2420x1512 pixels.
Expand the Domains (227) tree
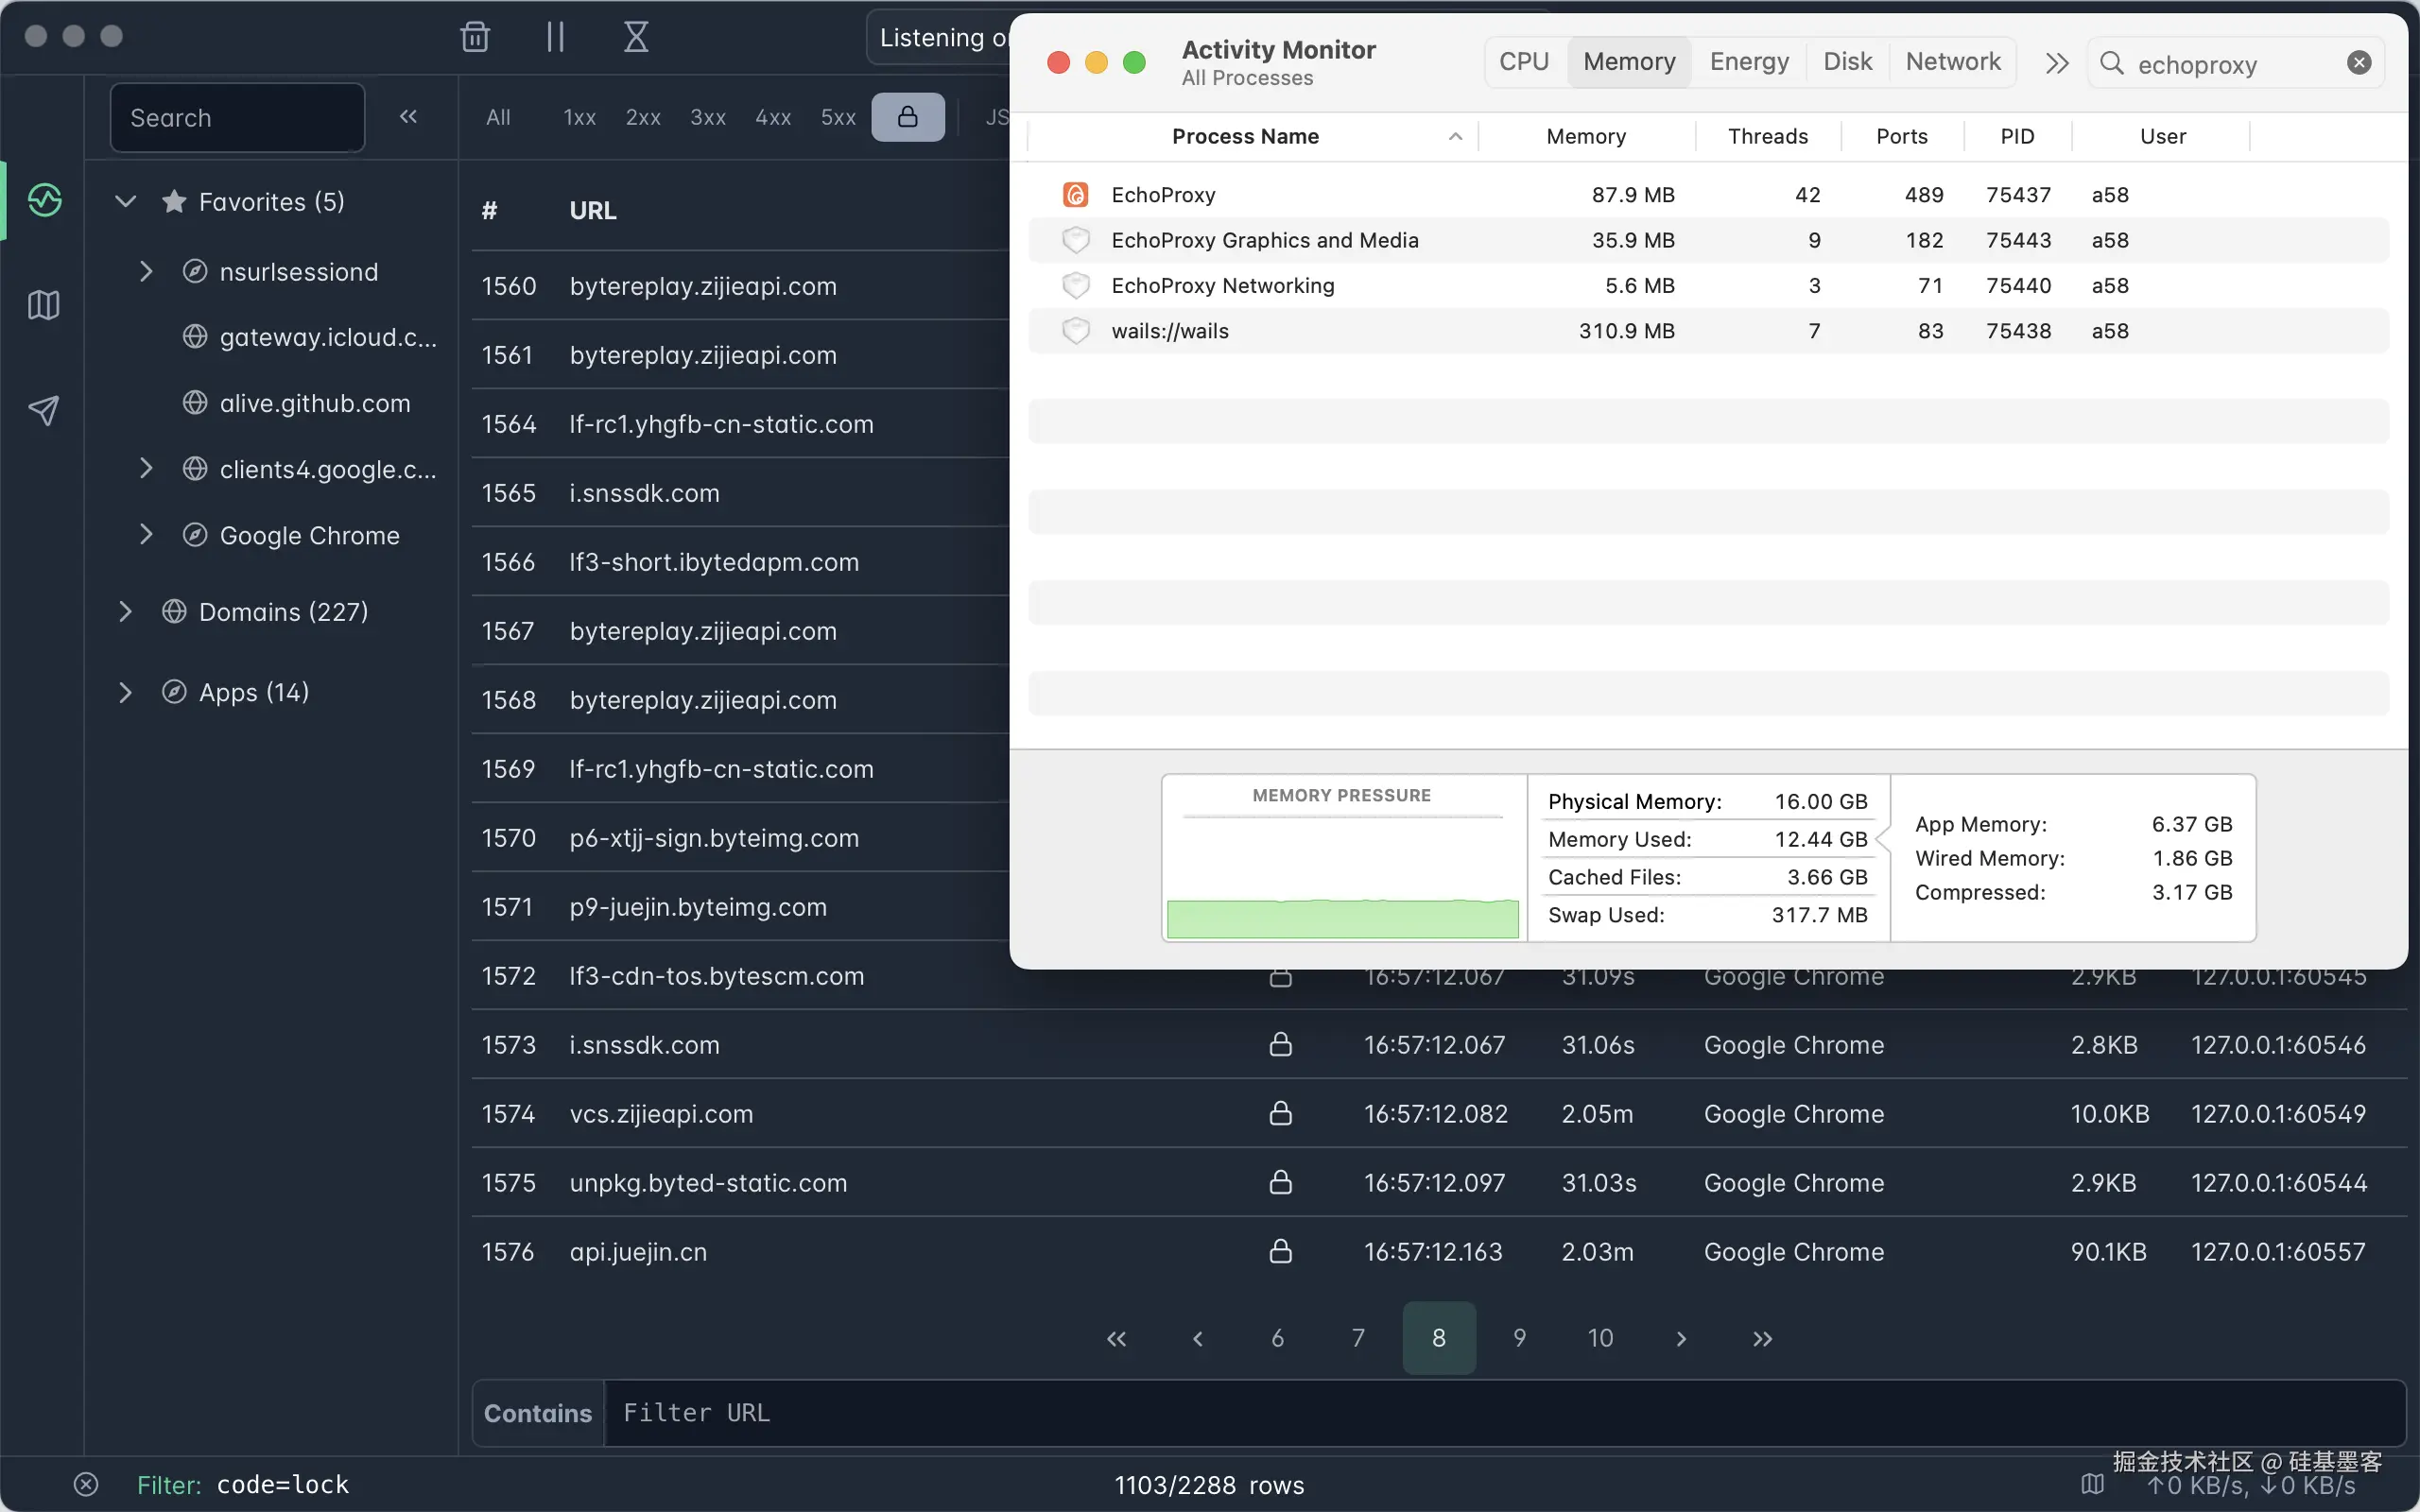126,611
